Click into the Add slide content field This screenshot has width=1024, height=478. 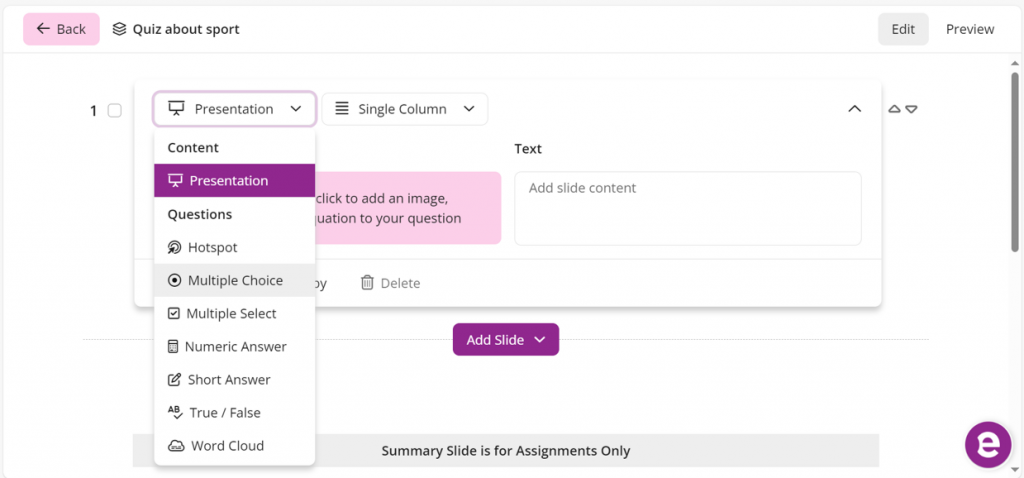click(687, 208)
